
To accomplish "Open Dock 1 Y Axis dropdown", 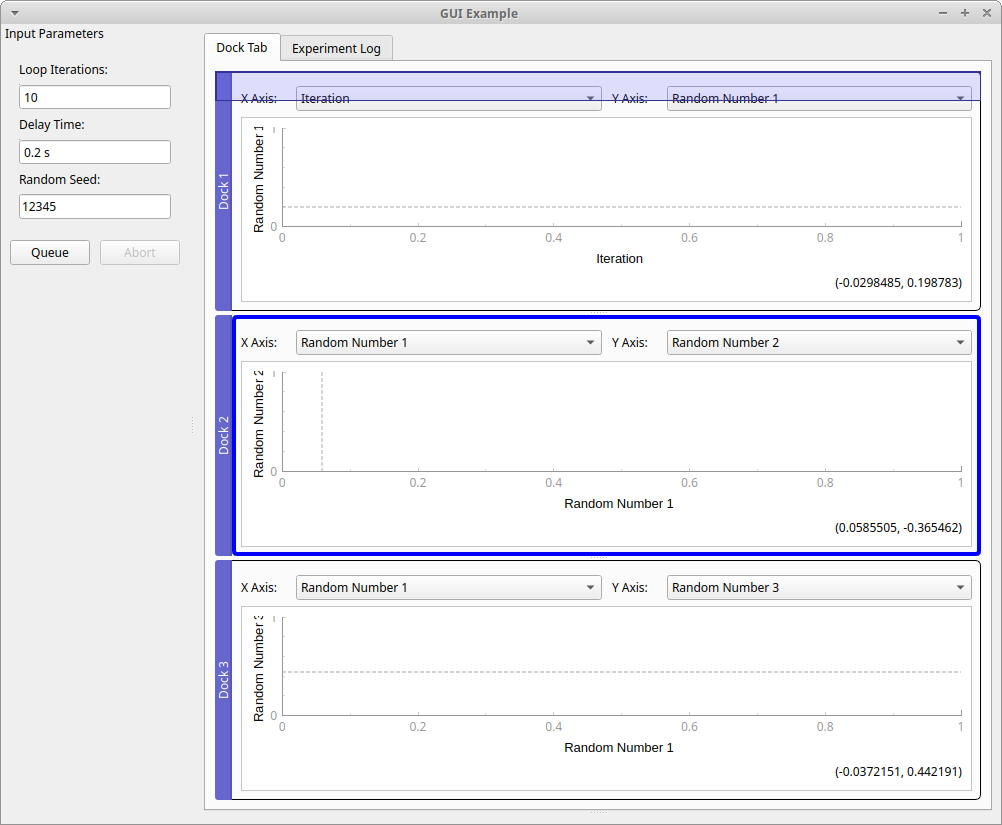I will [x=818, y=98].
